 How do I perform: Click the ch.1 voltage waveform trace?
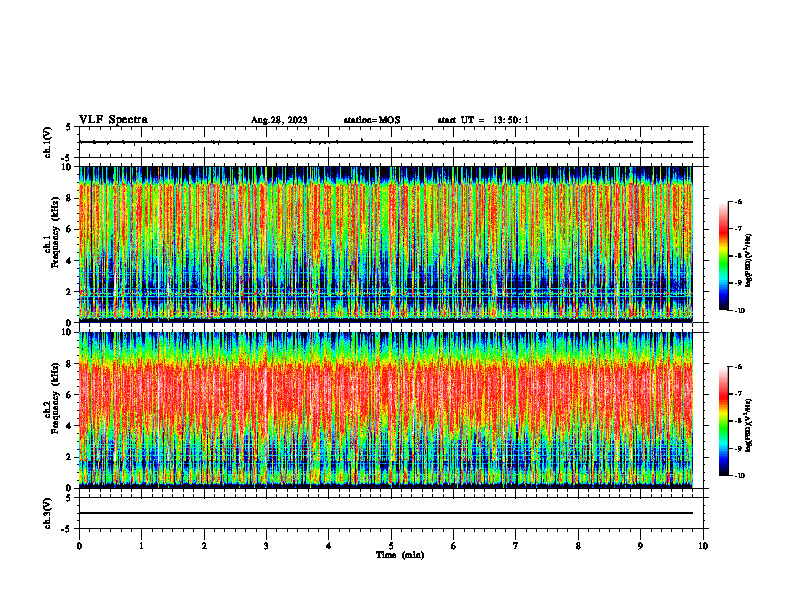(386, 142)
